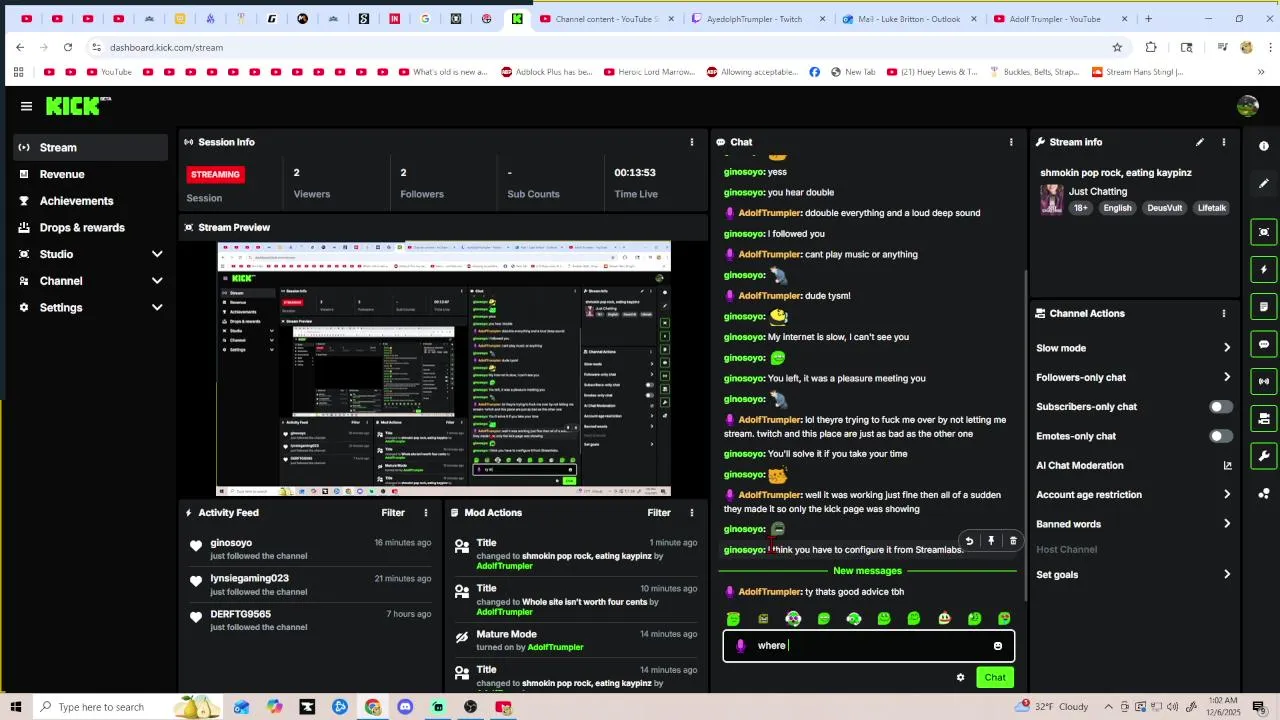Image resolution: width=1280 pixels, height=720 pixels.
Task: Click the DeusVult stream tag
Action: (x=1165, y=208)
